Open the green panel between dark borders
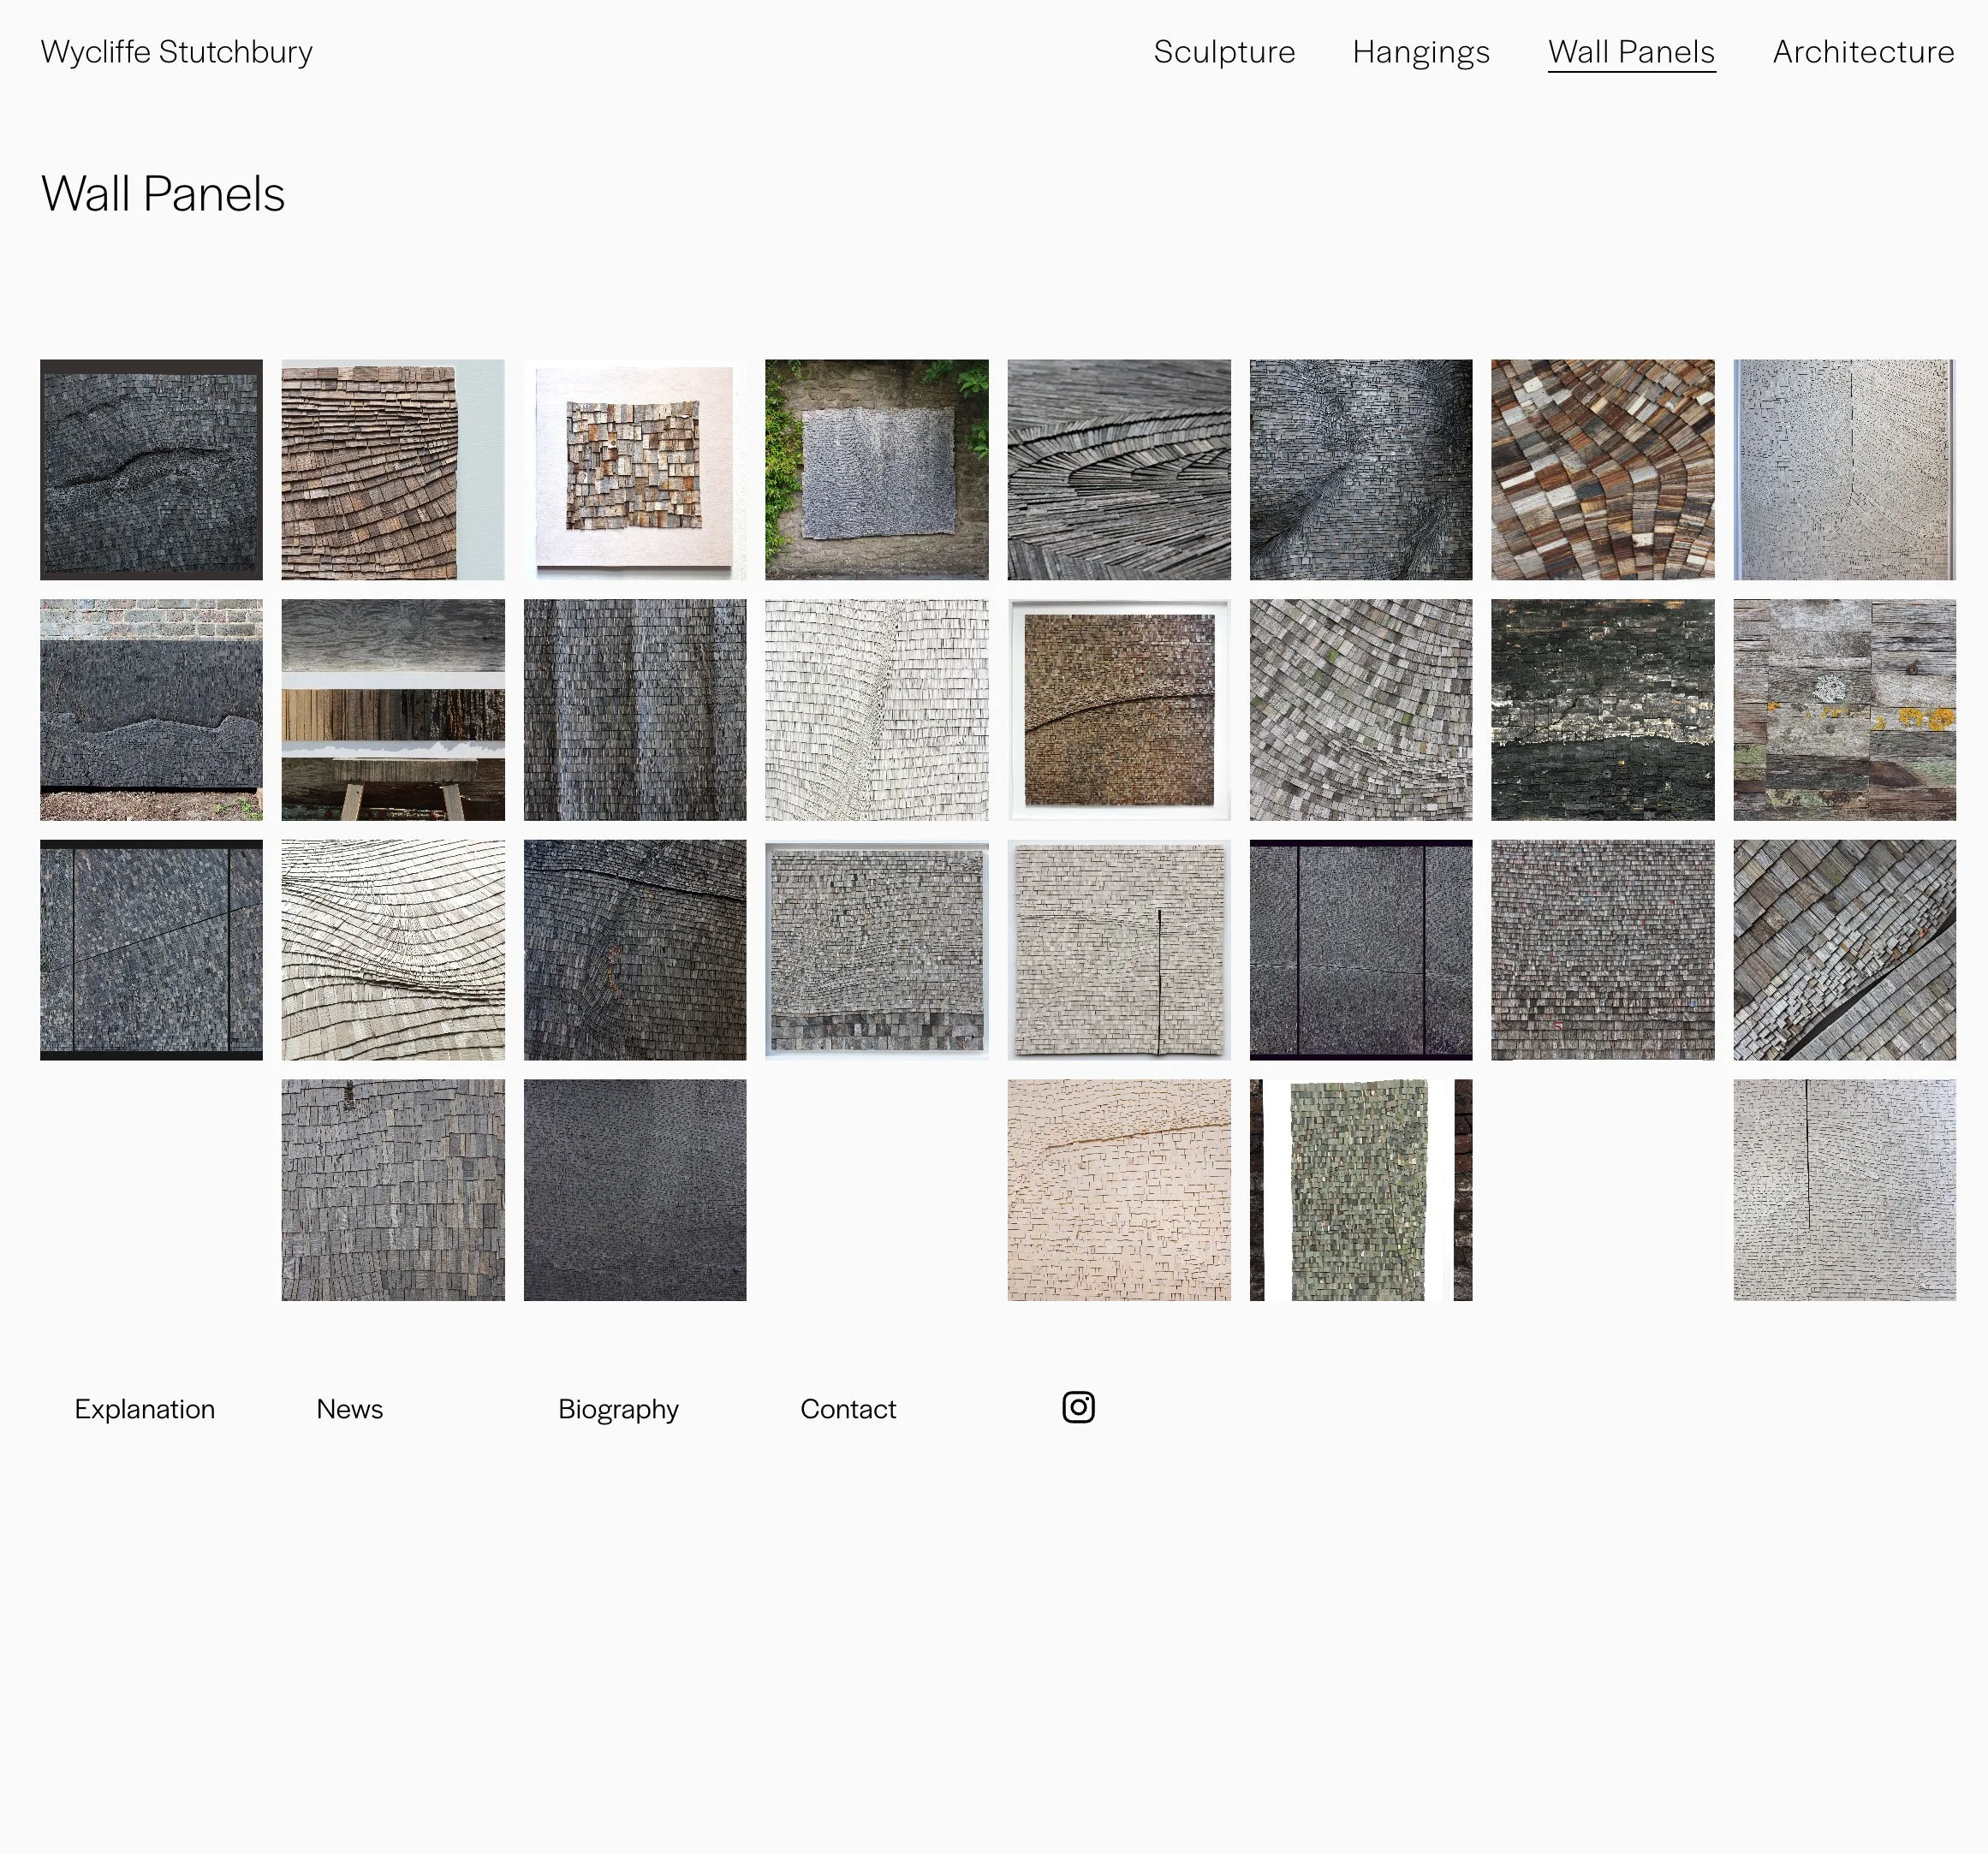Screen dimensions: 1988x1854 click(1360, 1190)
